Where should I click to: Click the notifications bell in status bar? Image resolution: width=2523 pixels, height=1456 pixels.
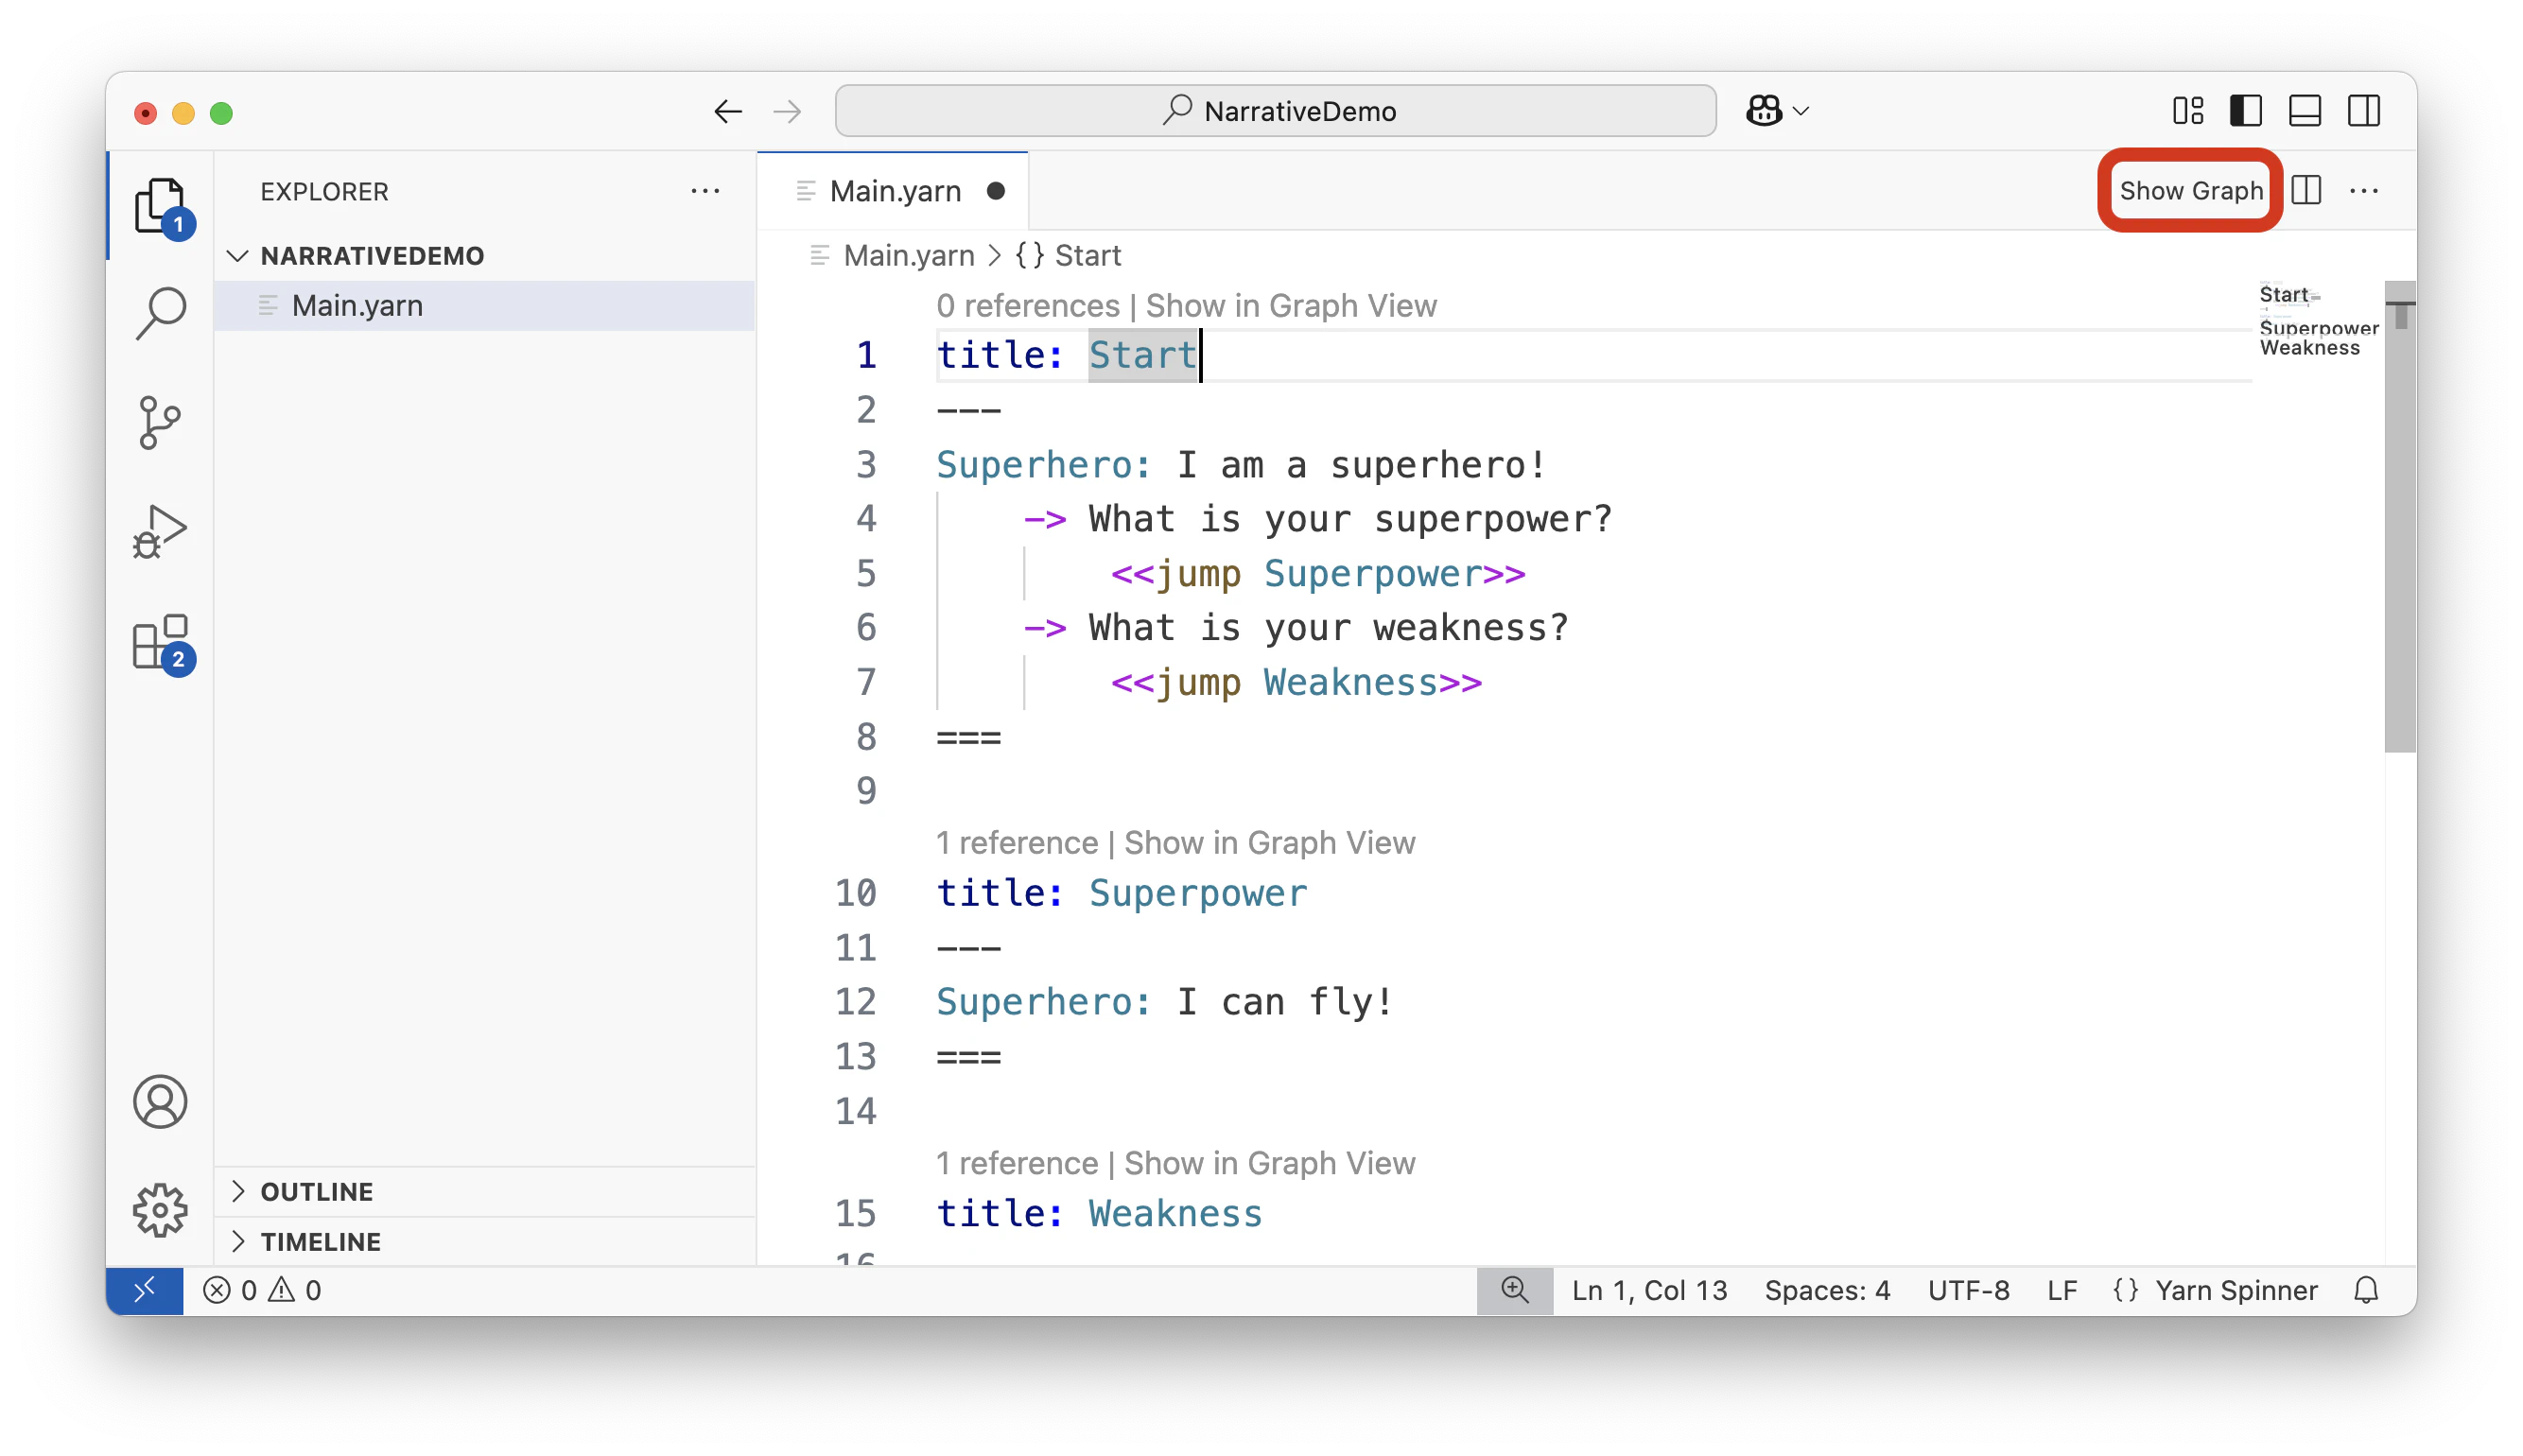[2365, 1291]
